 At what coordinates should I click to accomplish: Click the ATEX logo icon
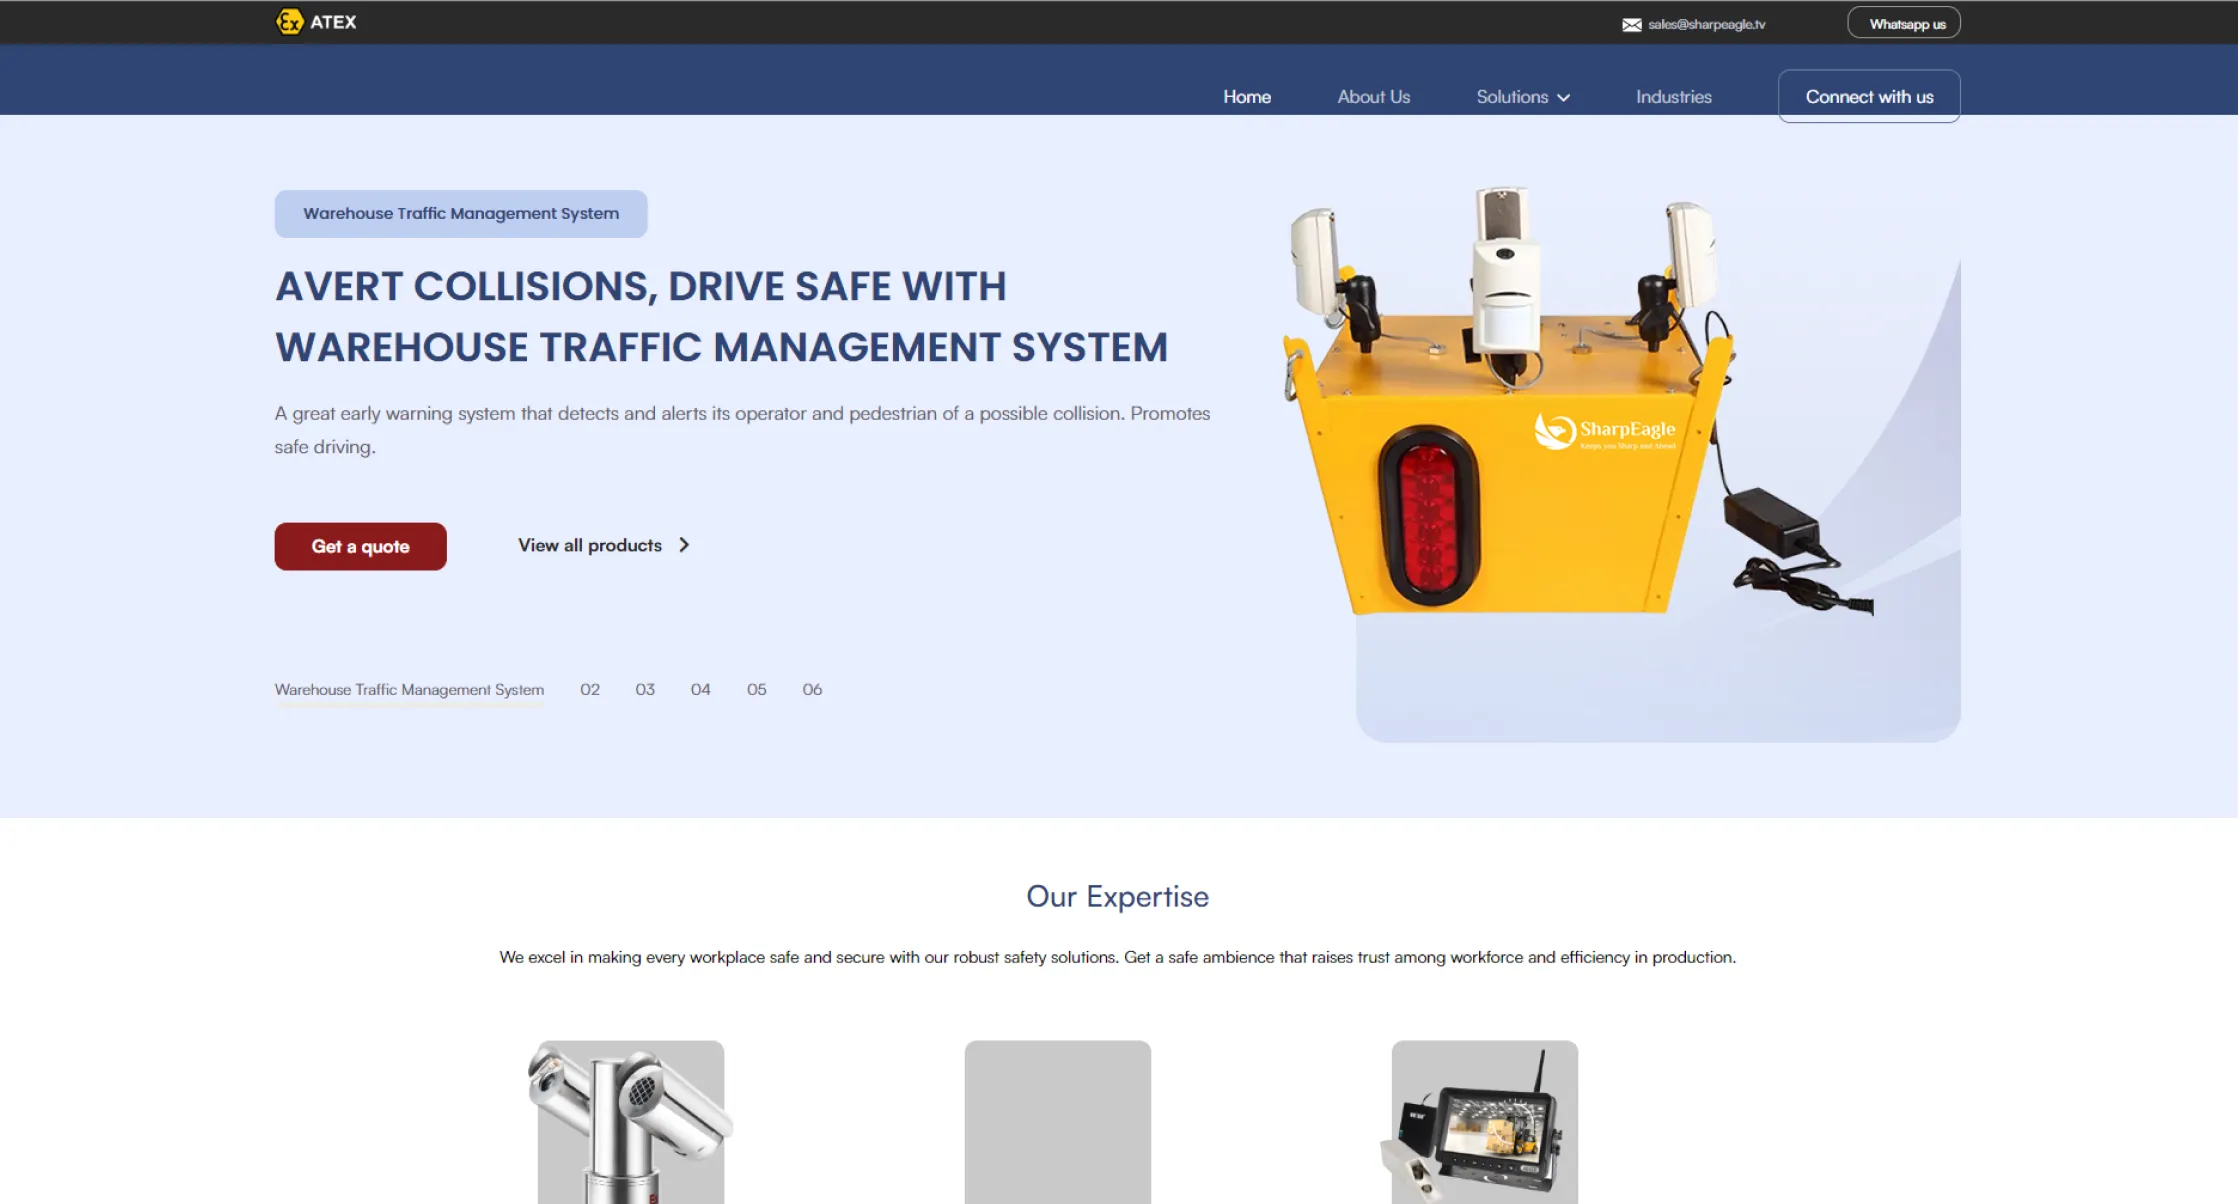tap(289, 22)
